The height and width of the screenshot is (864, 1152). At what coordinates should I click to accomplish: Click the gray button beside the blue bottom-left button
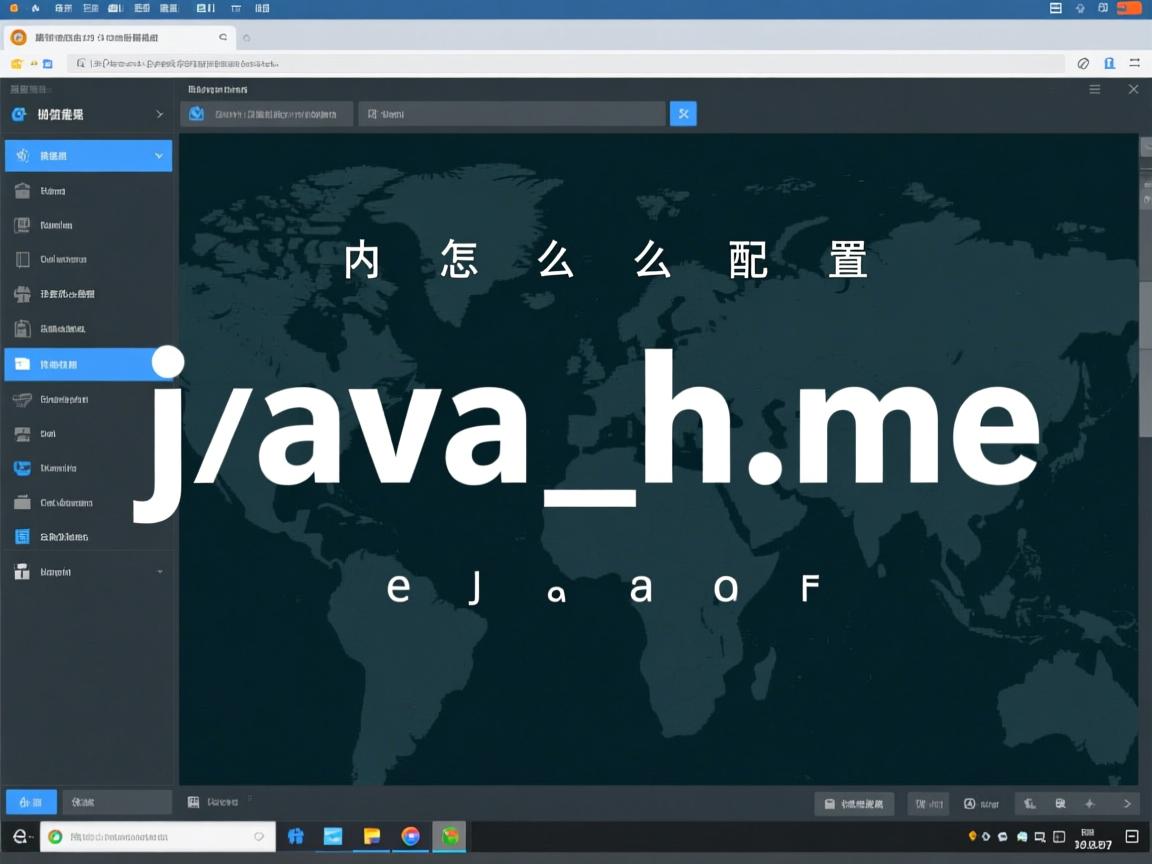117,801
